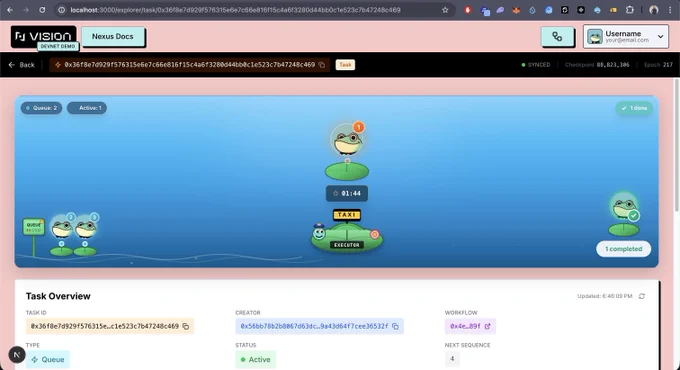Image resolution: width=680 pixels, height=370 pixels.
Task: Open Nexus Docs
Action: coord(113,36)
